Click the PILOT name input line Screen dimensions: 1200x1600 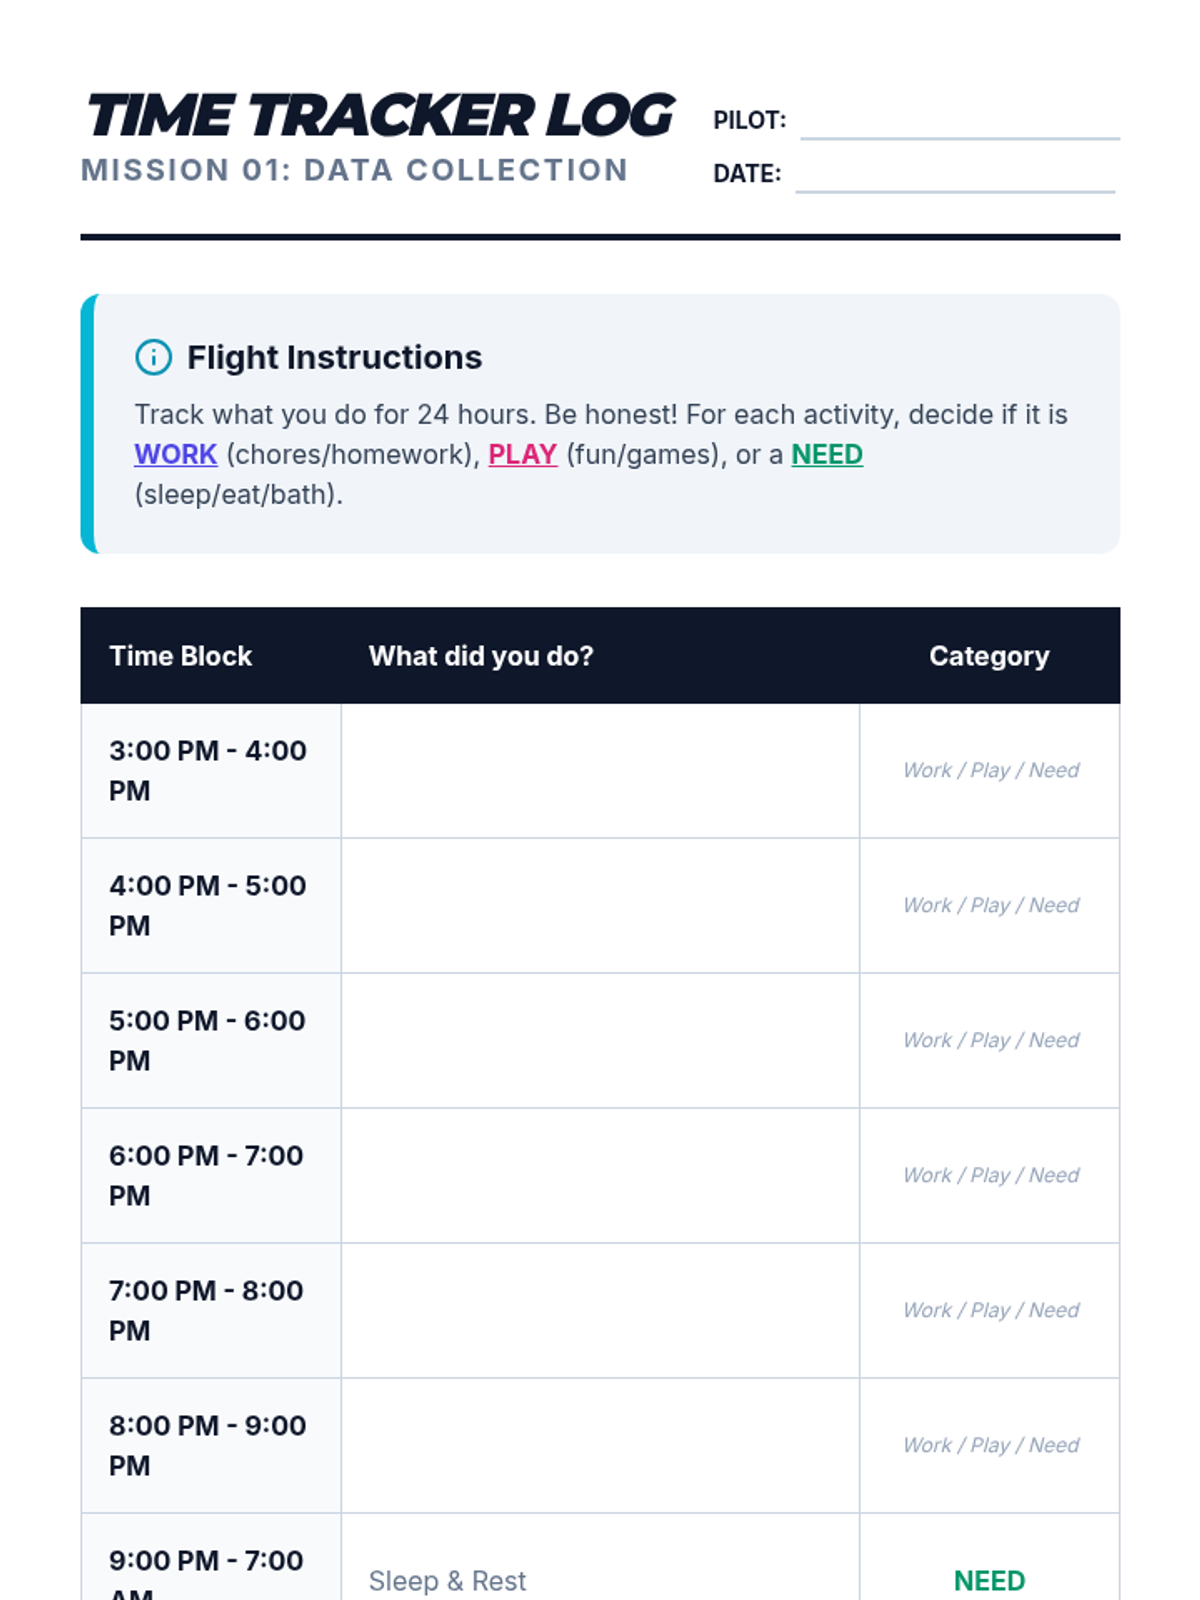point(960,121)
